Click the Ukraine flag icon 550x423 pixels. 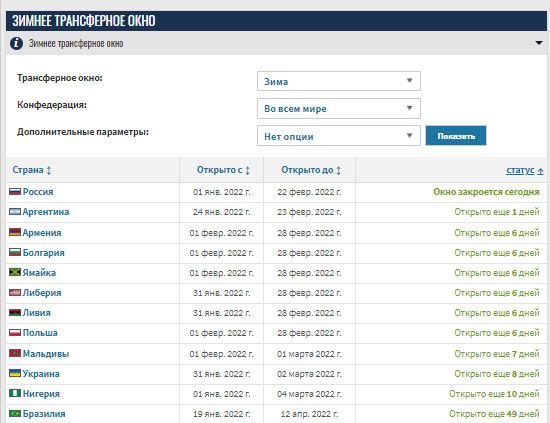[x=15, y=373]
